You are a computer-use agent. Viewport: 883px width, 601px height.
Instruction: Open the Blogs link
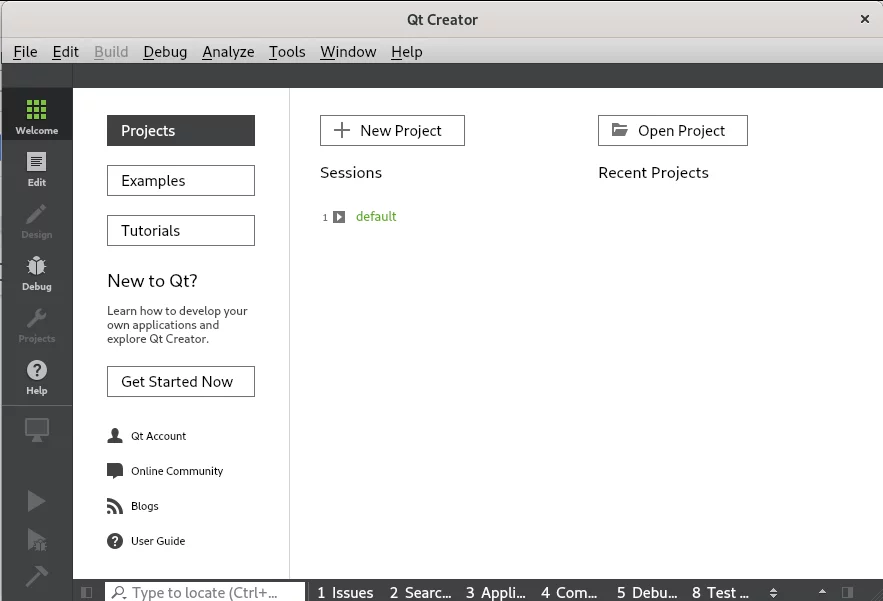click(x=145, y=506)
